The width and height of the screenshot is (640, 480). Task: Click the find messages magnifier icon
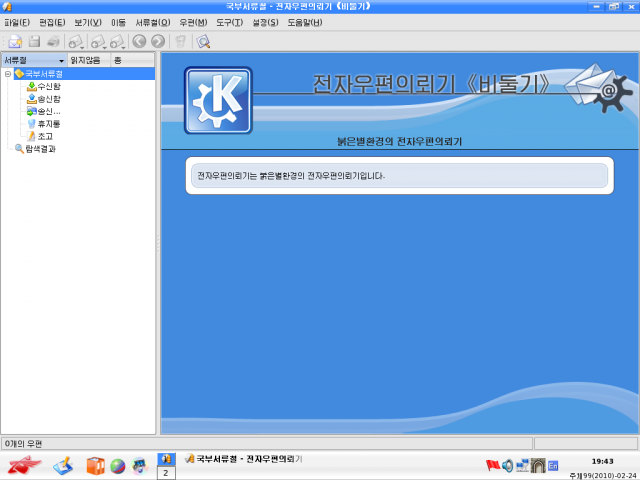(203, 41)
